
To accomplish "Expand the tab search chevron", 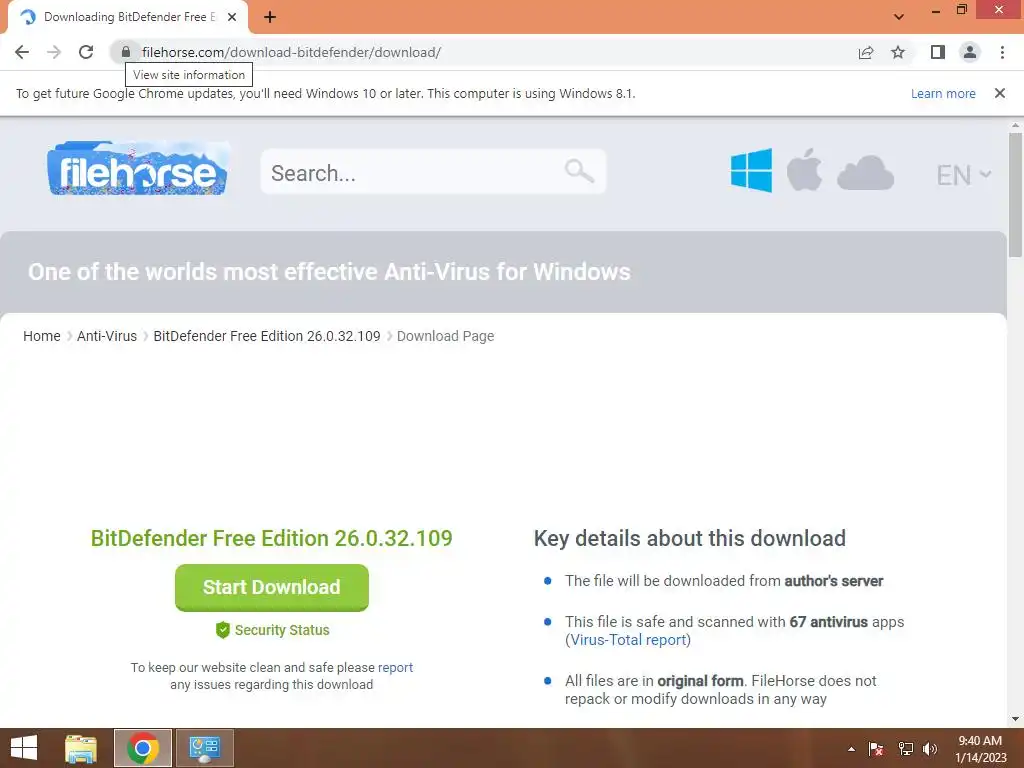I will [x=899, y=17].
